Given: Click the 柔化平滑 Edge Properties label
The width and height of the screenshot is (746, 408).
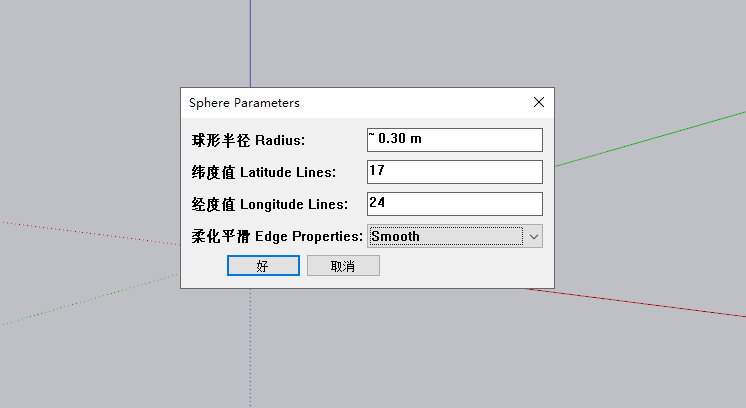Looking at the screenshot, I should [277, 237].
